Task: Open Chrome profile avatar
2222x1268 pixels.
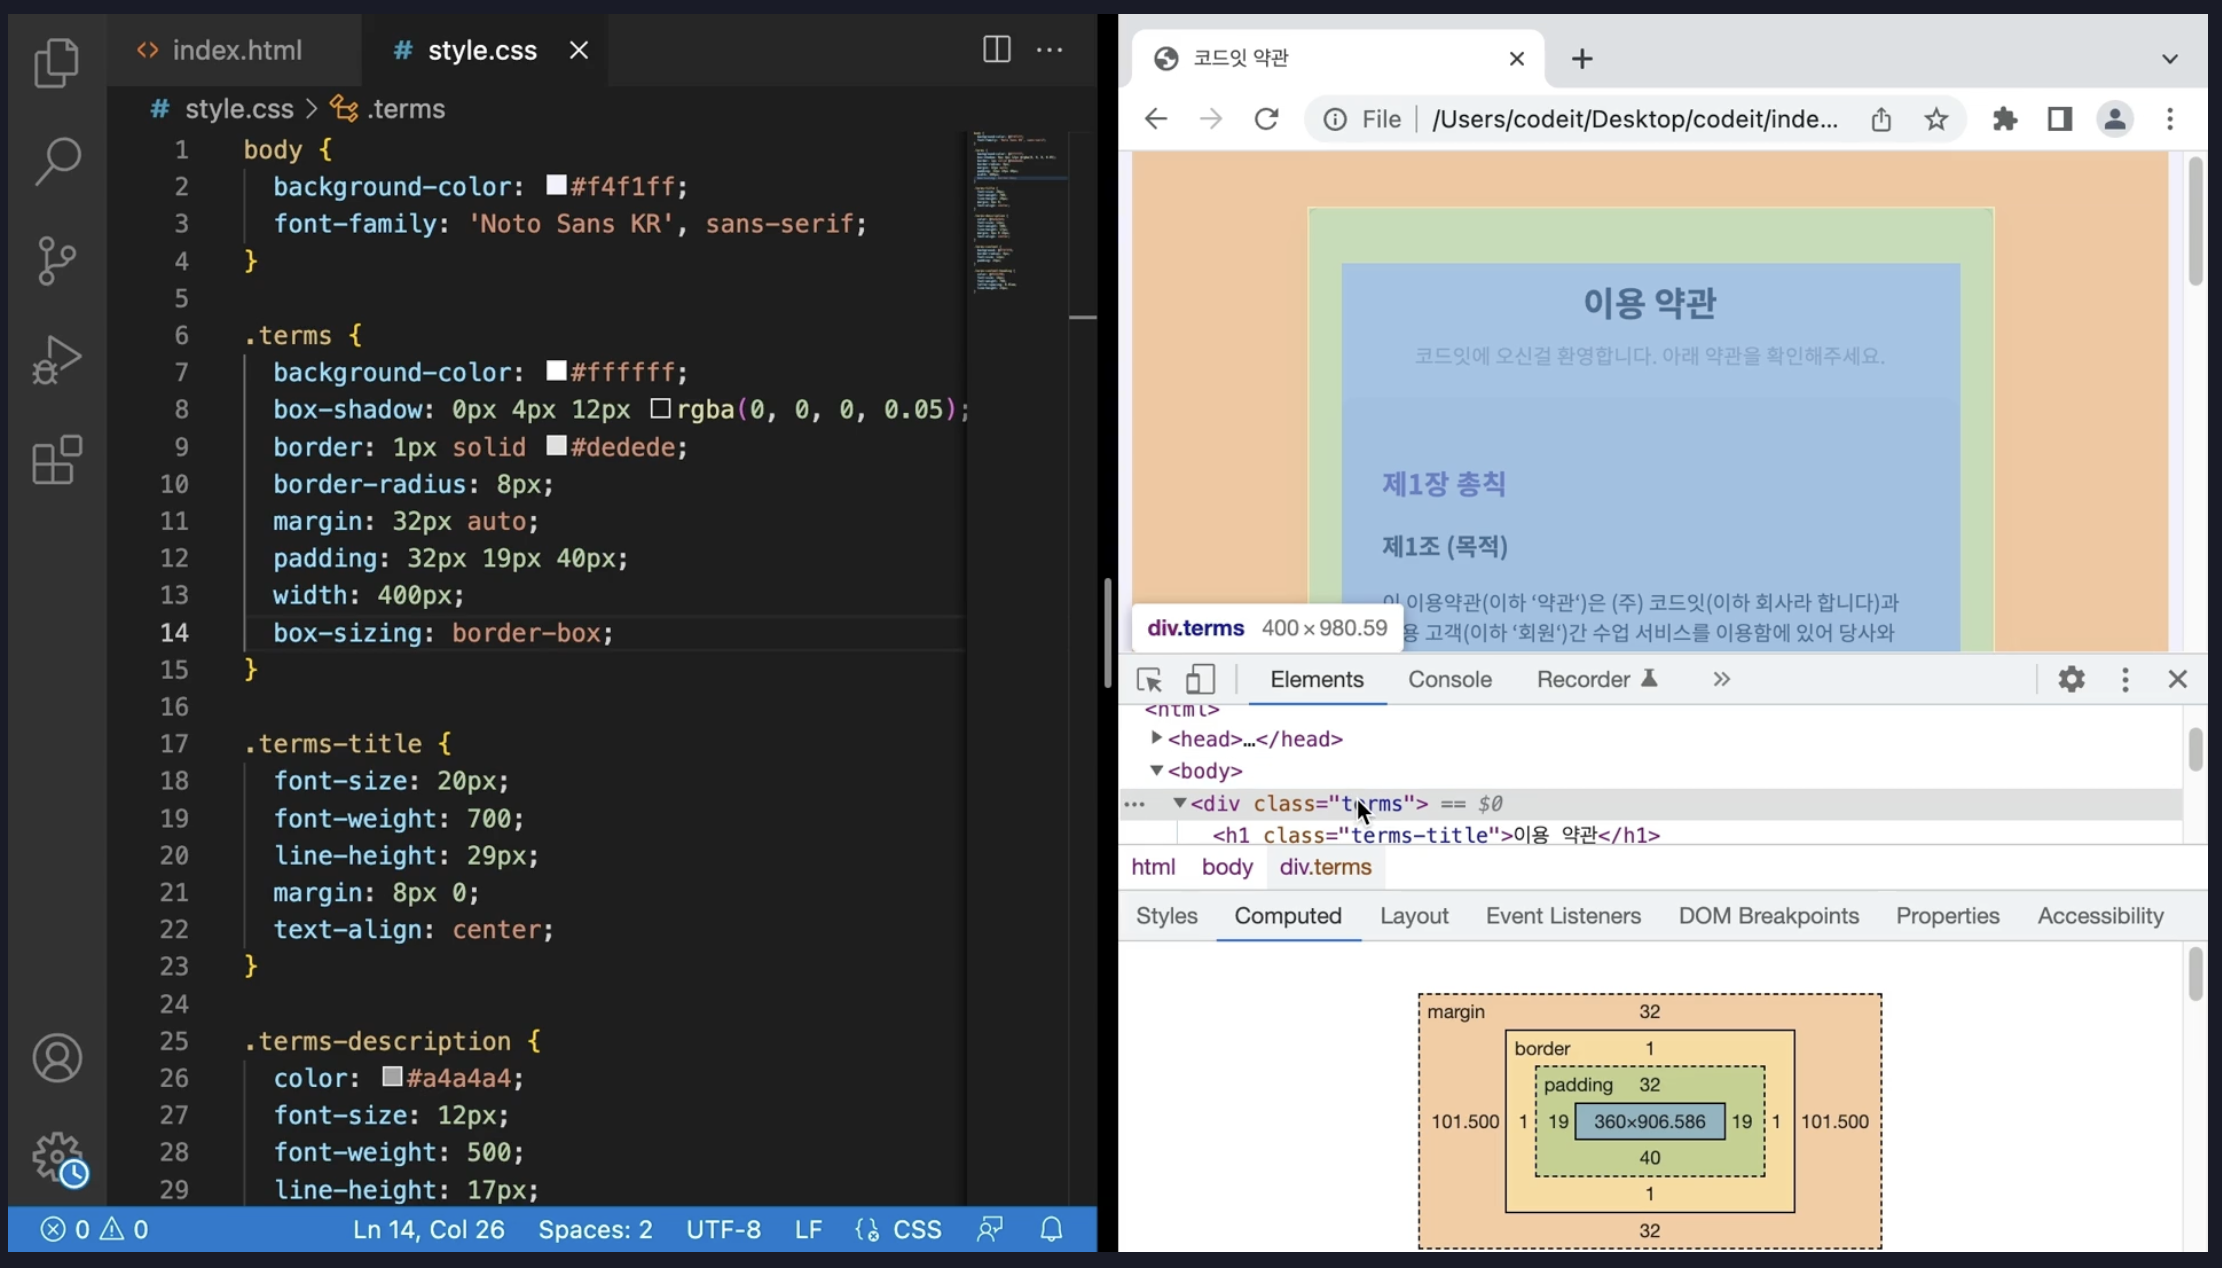Action: [x=2114, y=119]
